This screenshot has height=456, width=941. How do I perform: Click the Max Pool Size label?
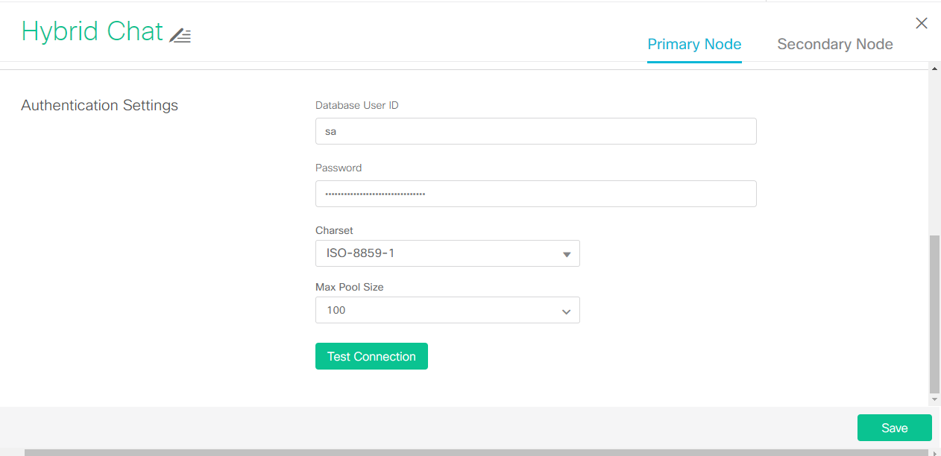click(349, 287)
